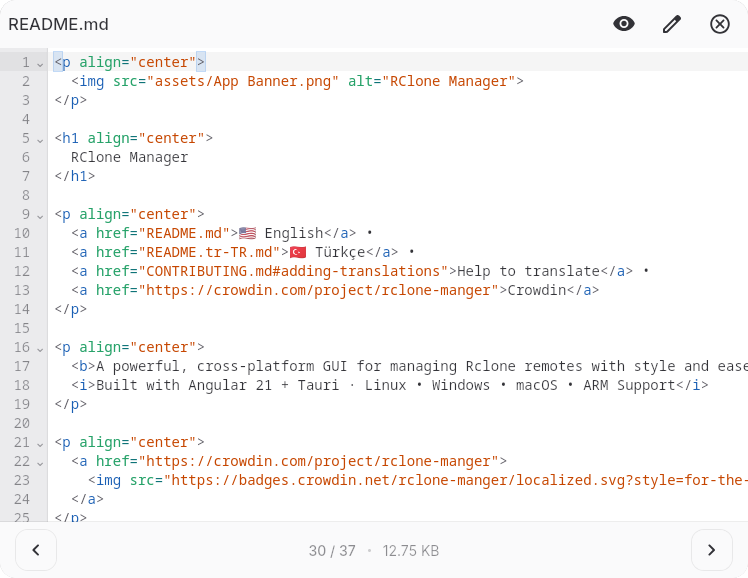Go to the next file with right arrow
748x578 pixels.
coord(712,550)
